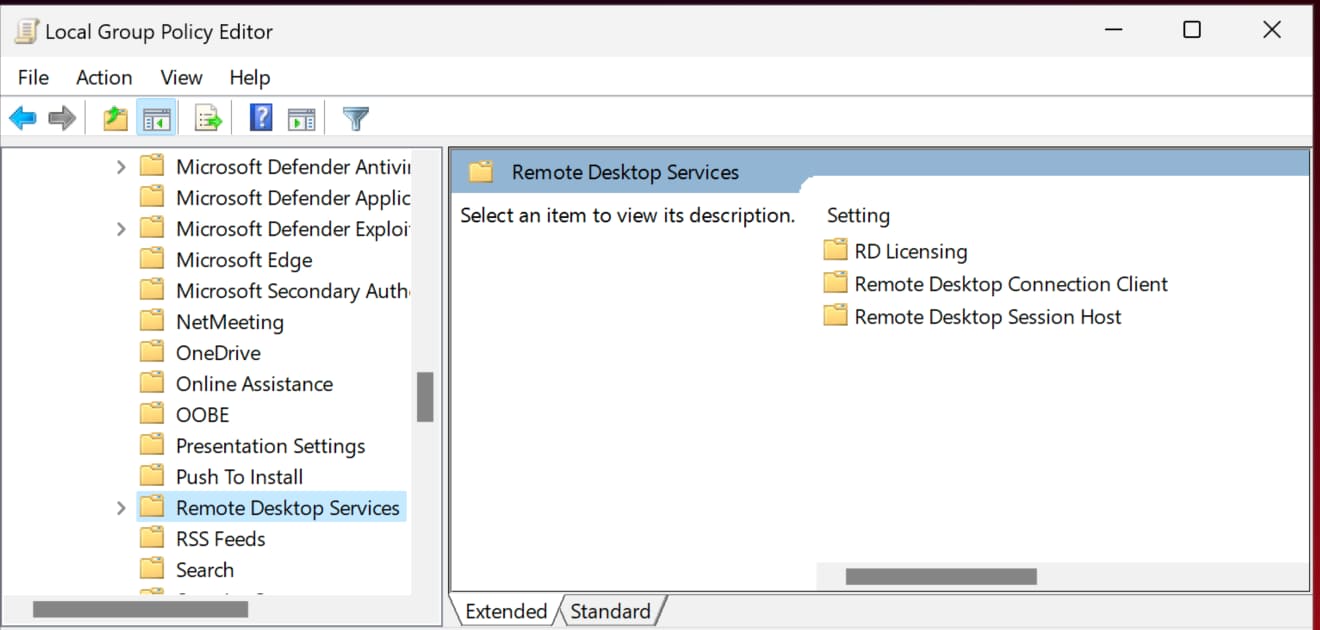Select RSS Feeds in the tree
Image resolution: width=1320 pixels, height=630 pixels.
pos(221,539)
